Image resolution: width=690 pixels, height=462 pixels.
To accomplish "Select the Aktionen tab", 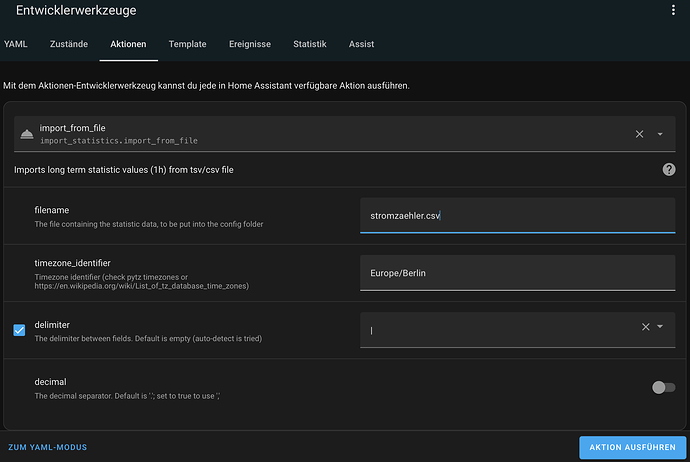I will 128,44.
